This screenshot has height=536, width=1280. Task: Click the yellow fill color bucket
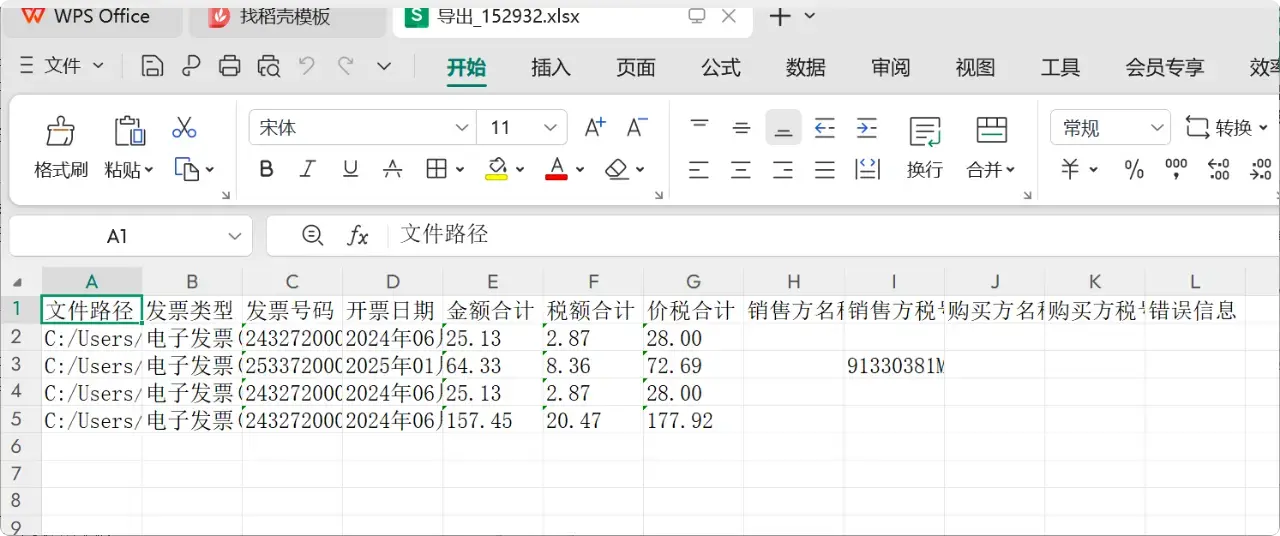click(496, 169)
